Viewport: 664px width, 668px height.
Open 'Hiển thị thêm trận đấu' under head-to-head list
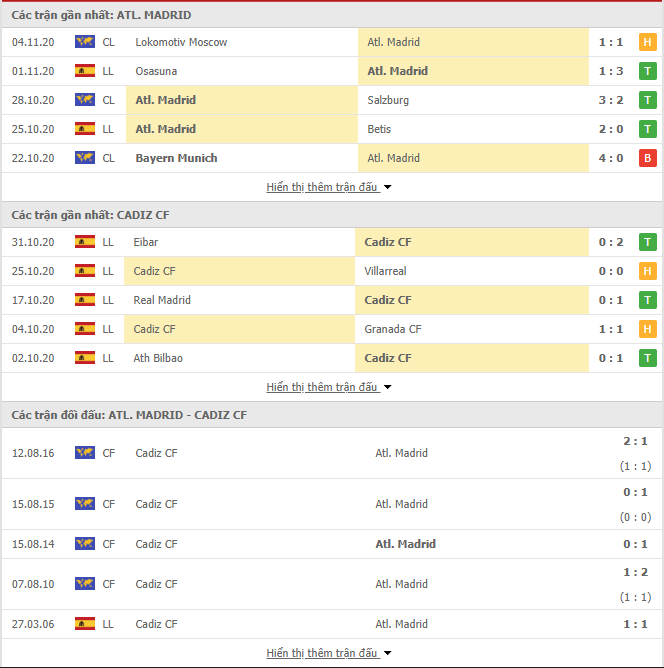322,653
